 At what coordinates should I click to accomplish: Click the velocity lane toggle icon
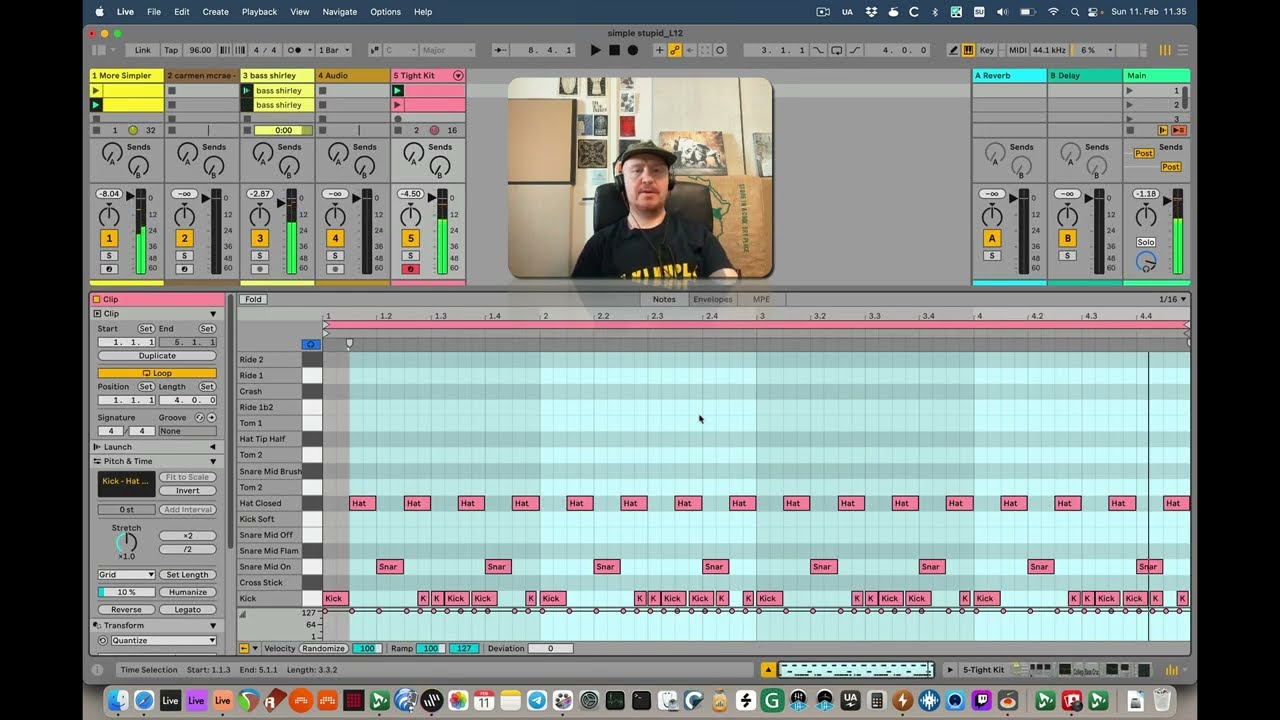click(245, 648)
